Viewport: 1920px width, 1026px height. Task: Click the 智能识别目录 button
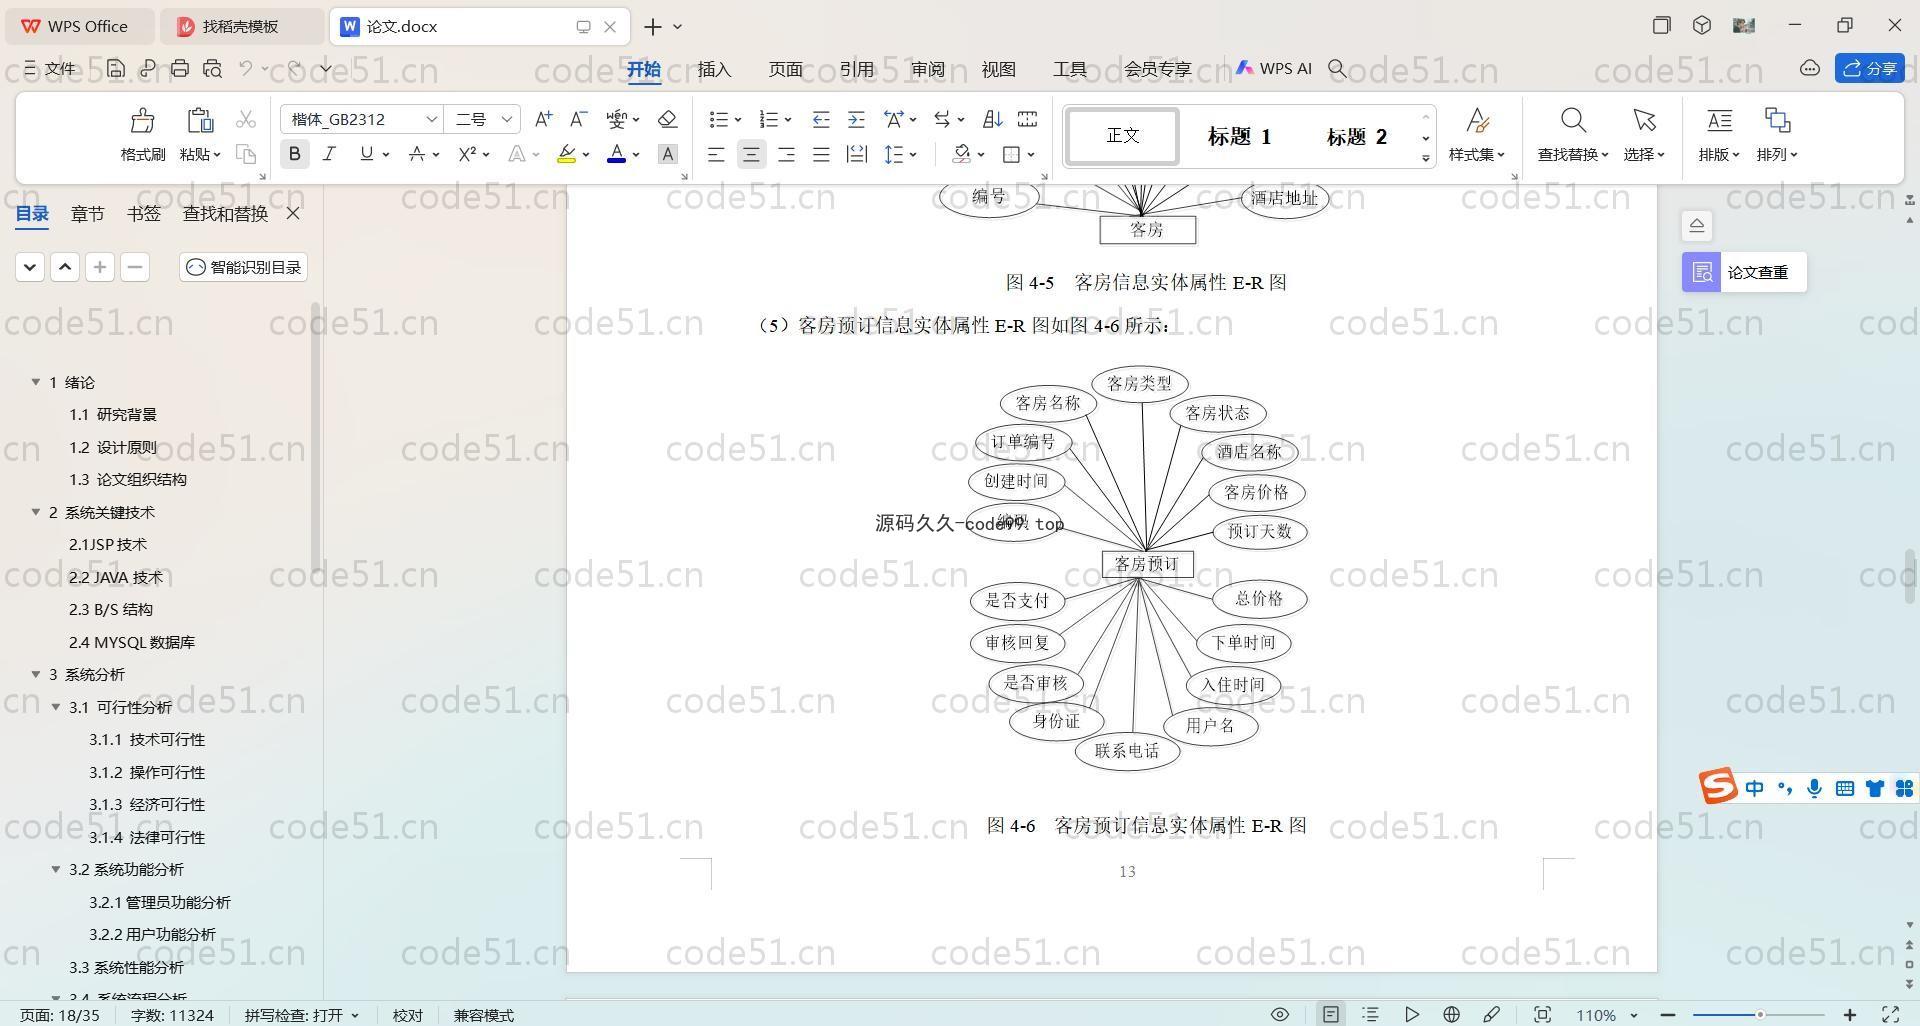(244, 267)
